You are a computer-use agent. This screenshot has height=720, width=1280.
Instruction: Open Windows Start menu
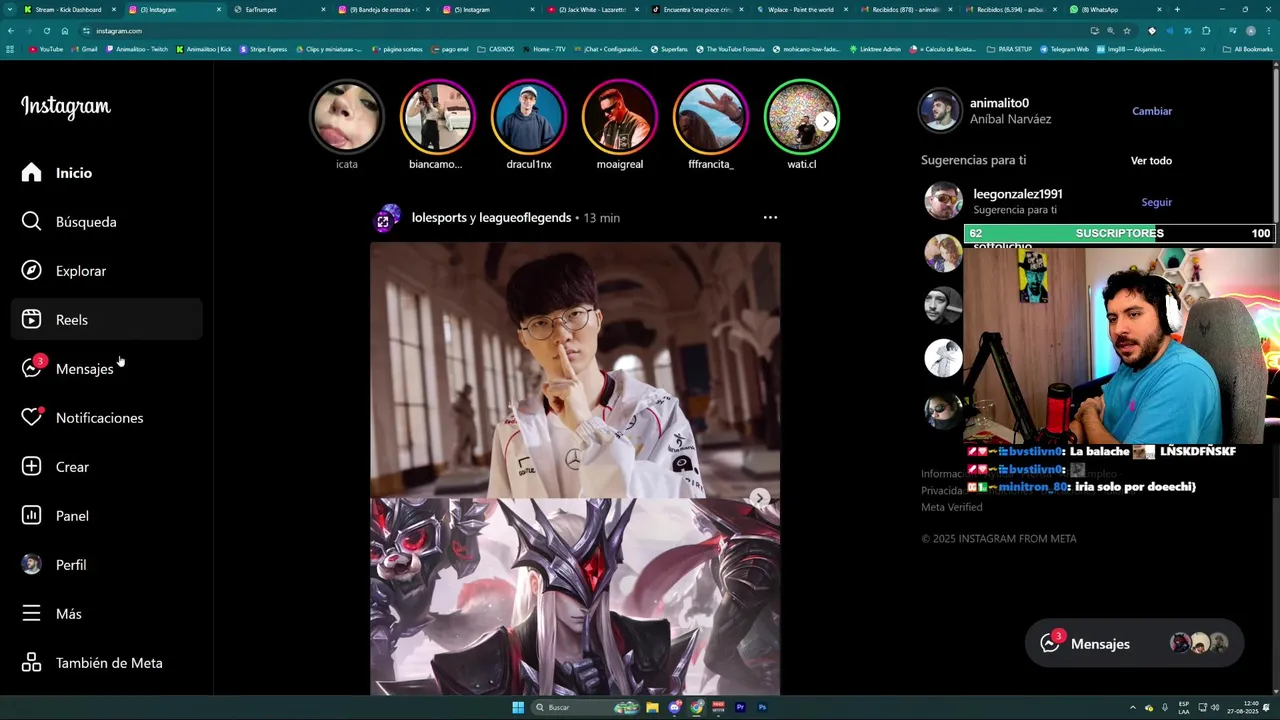518,707
